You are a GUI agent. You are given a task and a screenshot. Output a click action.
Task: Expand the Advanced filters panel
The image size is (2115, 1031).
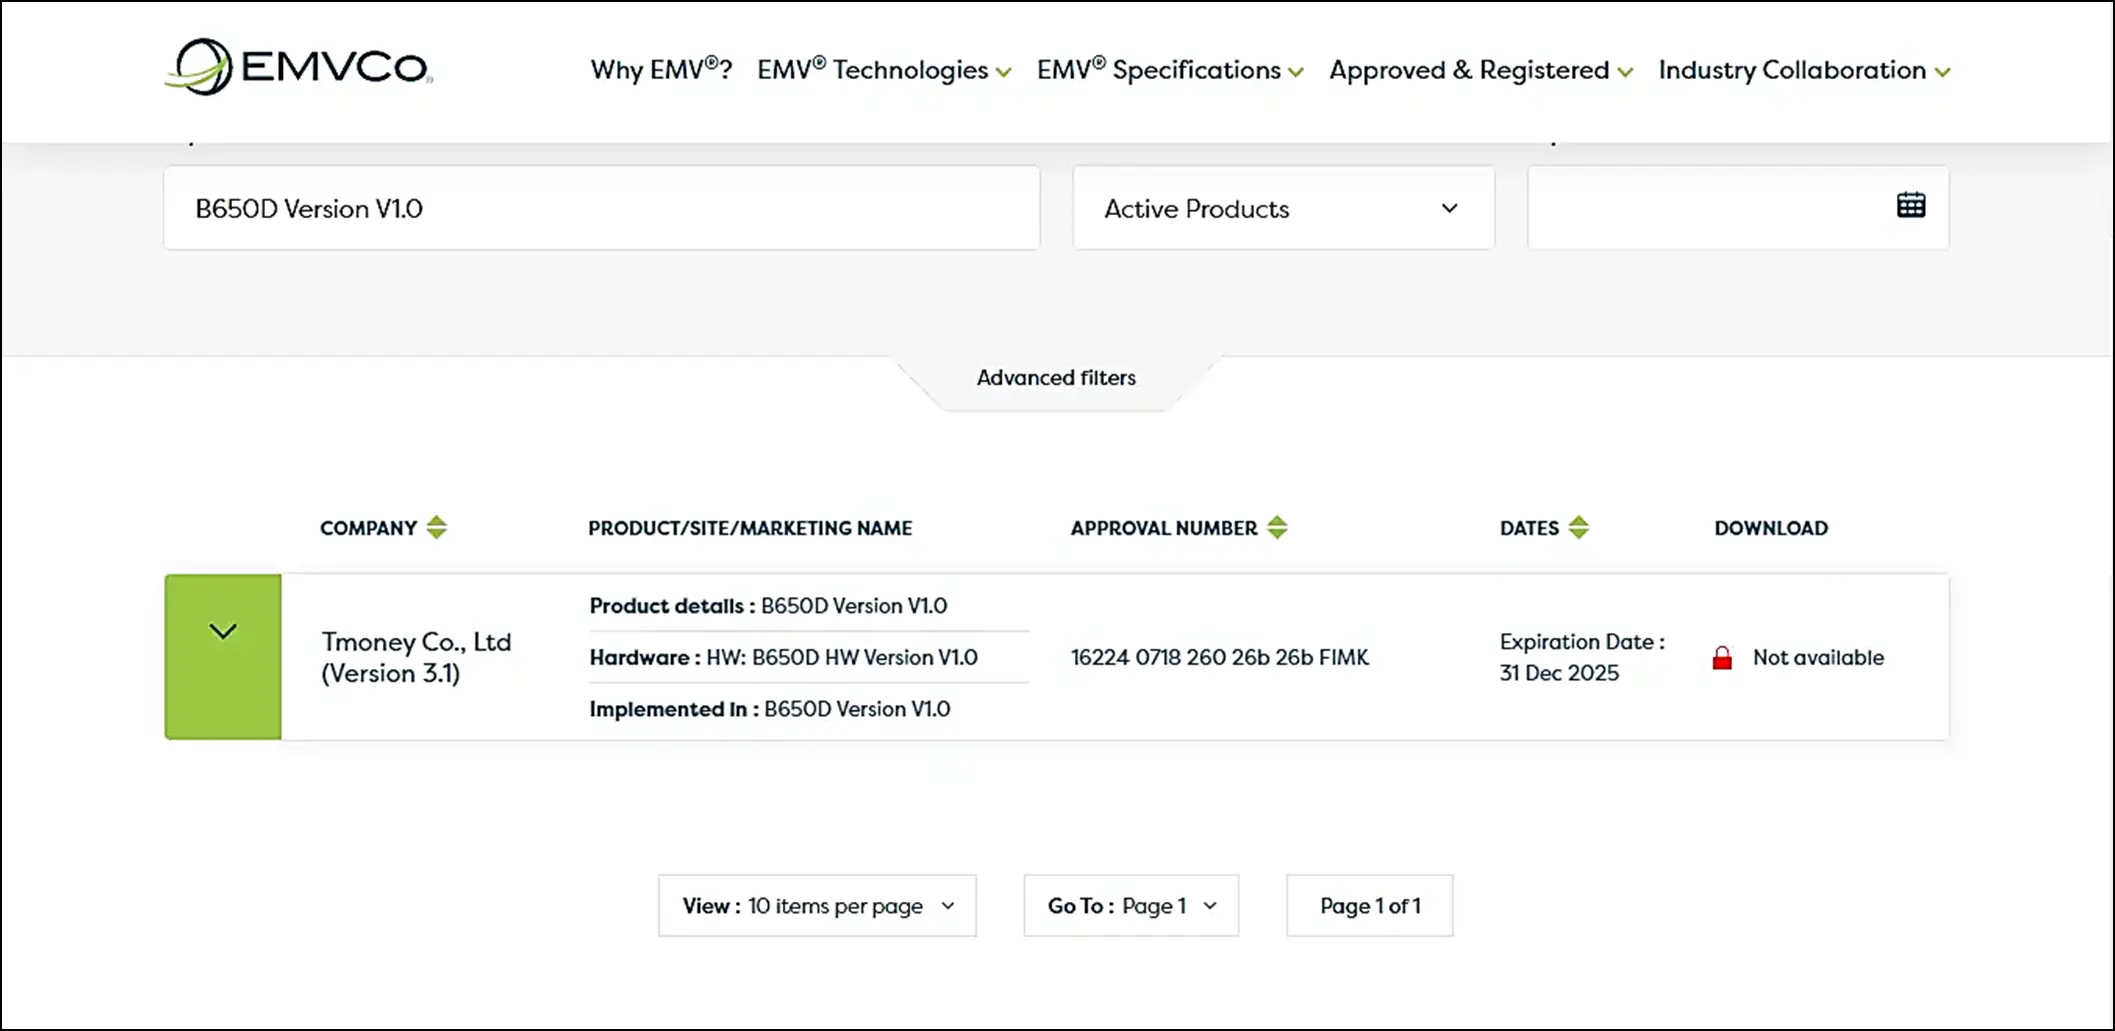[x=1056, y=378]
